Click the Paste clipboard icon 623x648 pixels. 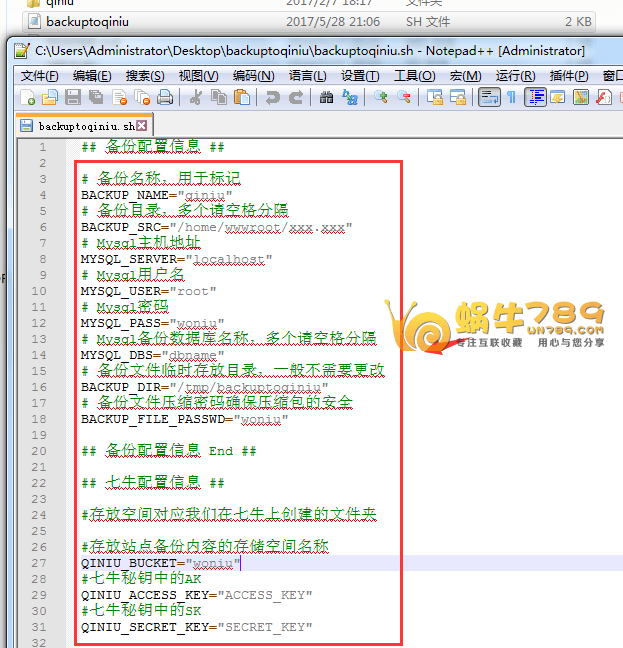tap(241, 97)
